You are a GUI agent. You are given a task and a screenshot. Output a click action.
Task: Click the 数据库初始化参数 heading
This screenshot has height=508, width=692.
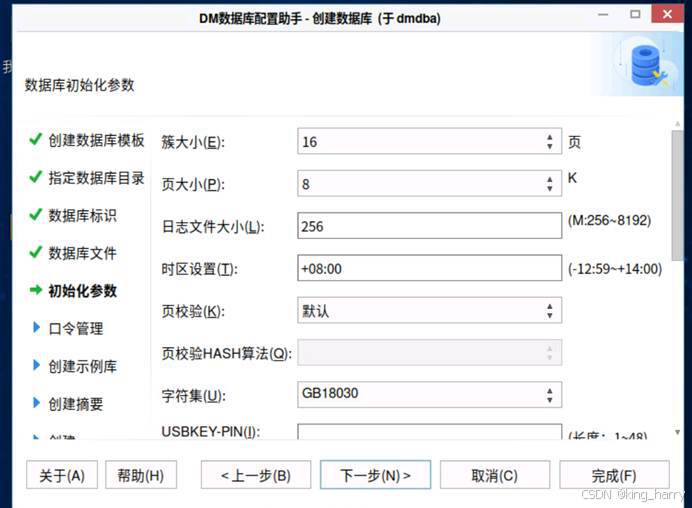[x=79, y=85]
